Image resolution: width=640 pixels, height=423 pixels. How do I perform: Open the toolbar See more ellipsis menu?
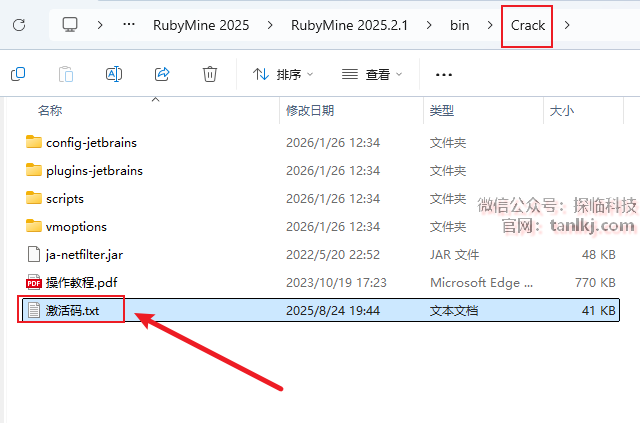pos(444,75)
